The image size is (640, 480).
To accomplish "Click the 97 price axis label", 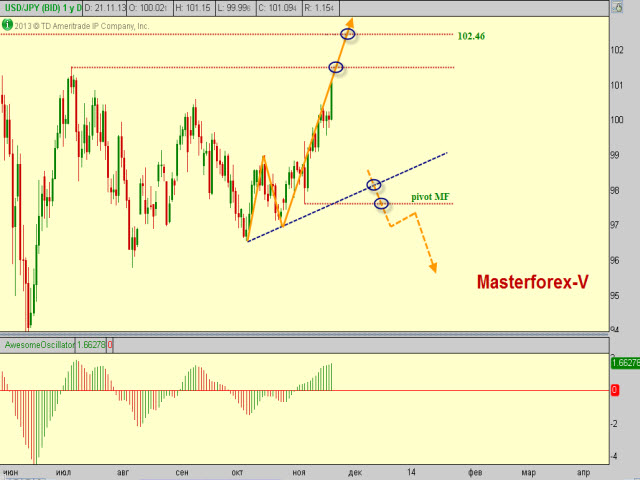I will point(614,225).
